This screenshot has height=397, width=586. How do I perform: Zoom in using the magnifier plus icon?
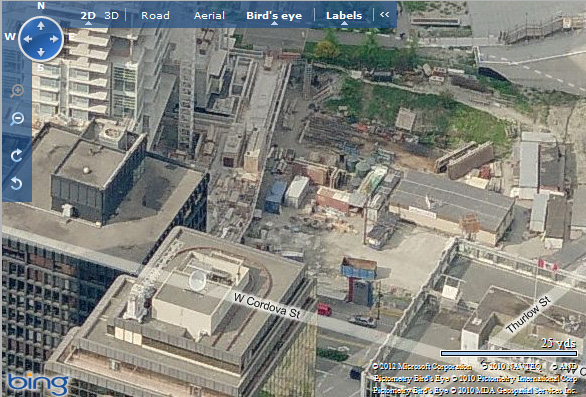[17, 91]
